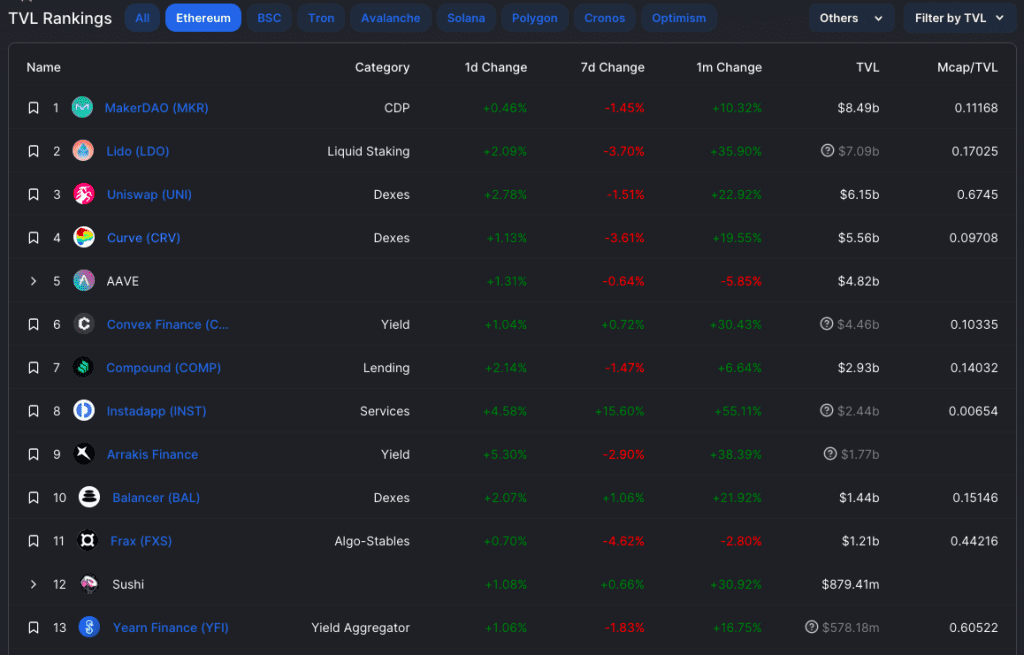Open the Others chains dropdown
Image resolution: width=1024 pixels, height=655 pixels.
[x=851, y=18]
